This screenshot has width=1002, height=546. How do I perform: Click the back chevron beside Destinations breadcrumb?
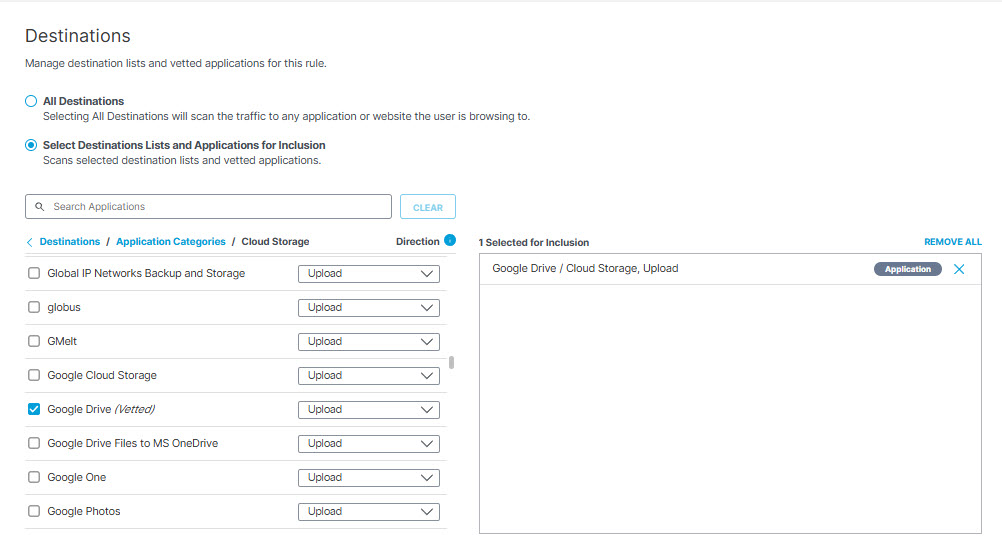tap(29, 242)
